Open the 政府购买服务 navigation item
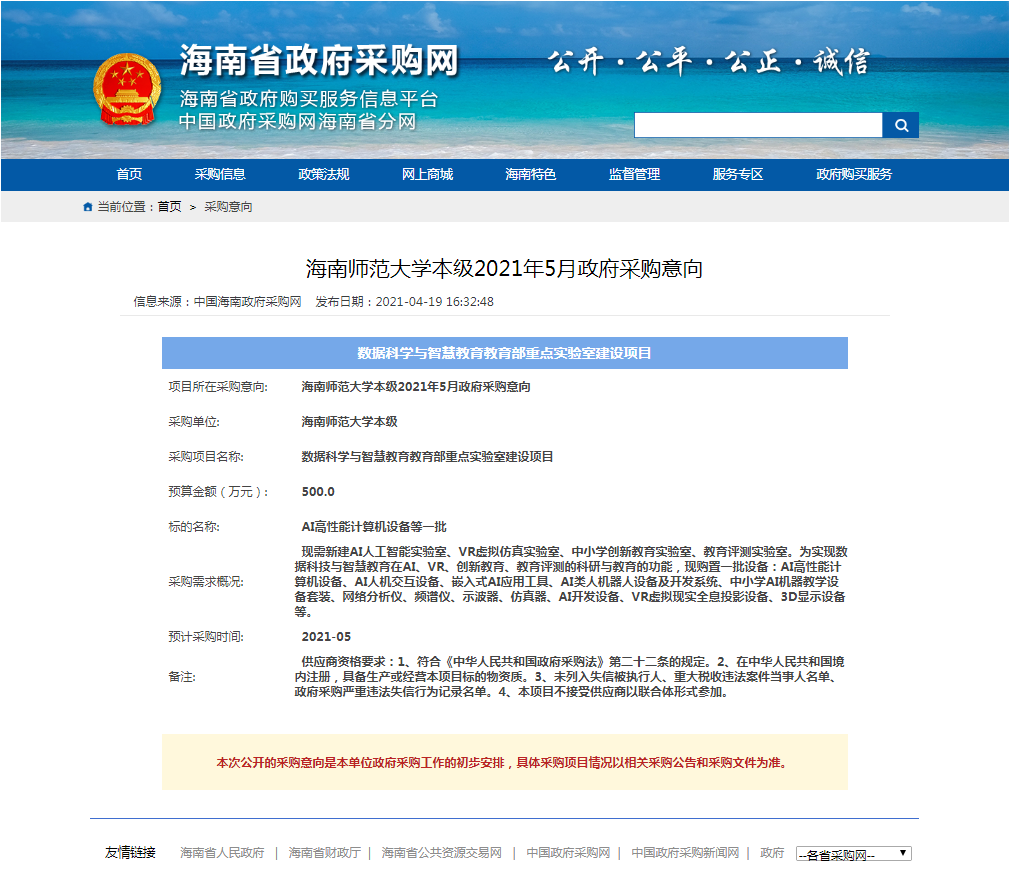The image size is (1009, 884). [x=854, y=174]
